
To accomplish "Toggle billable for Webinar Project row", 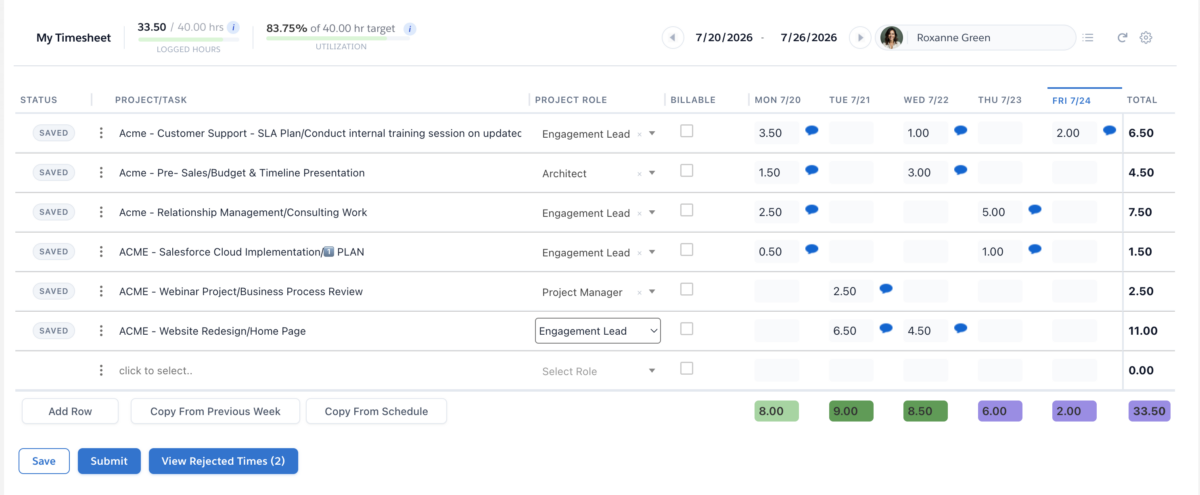I will [686, 289].
